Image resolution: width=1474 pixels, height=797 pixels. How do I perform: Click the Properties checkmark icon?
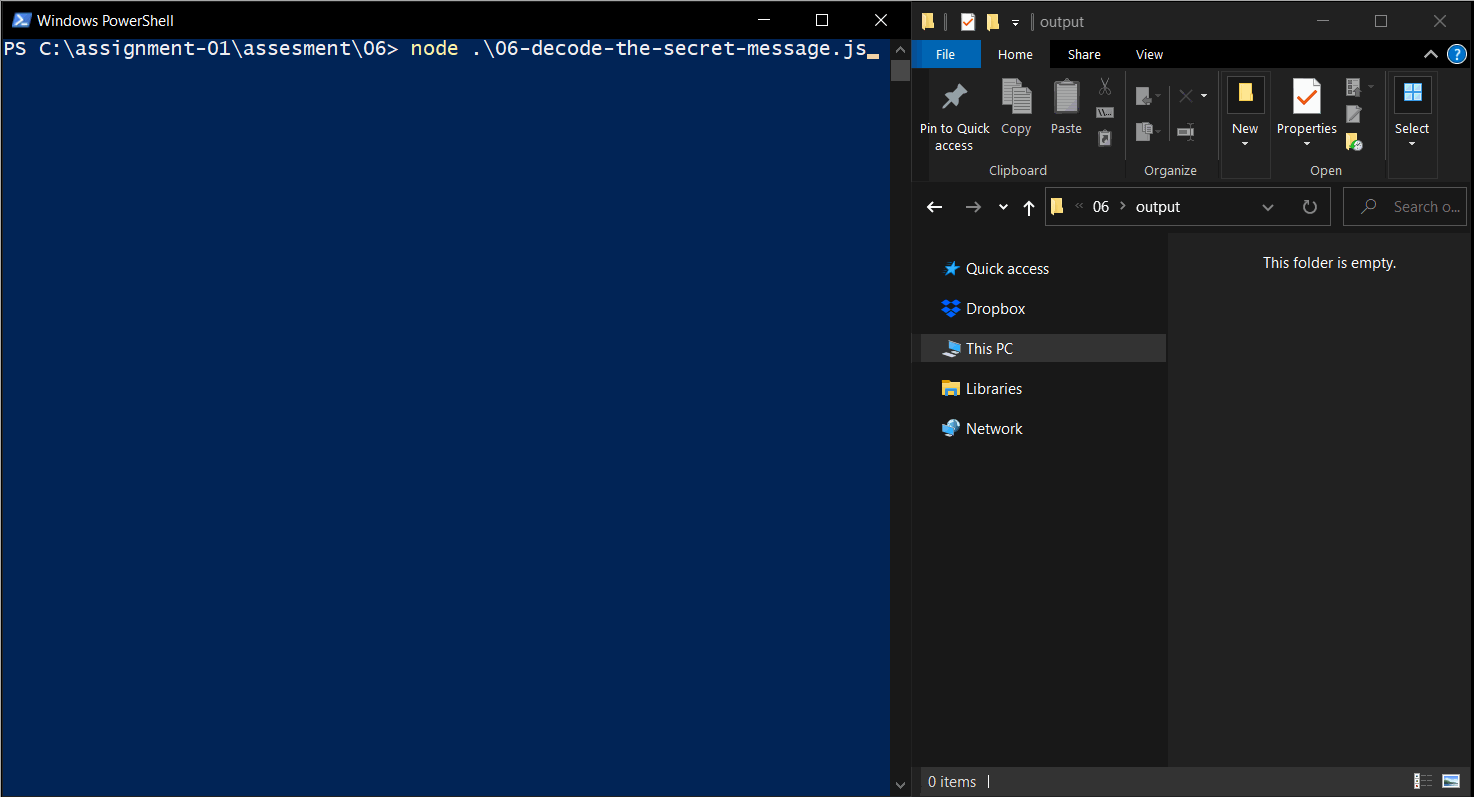point(1306,97)
